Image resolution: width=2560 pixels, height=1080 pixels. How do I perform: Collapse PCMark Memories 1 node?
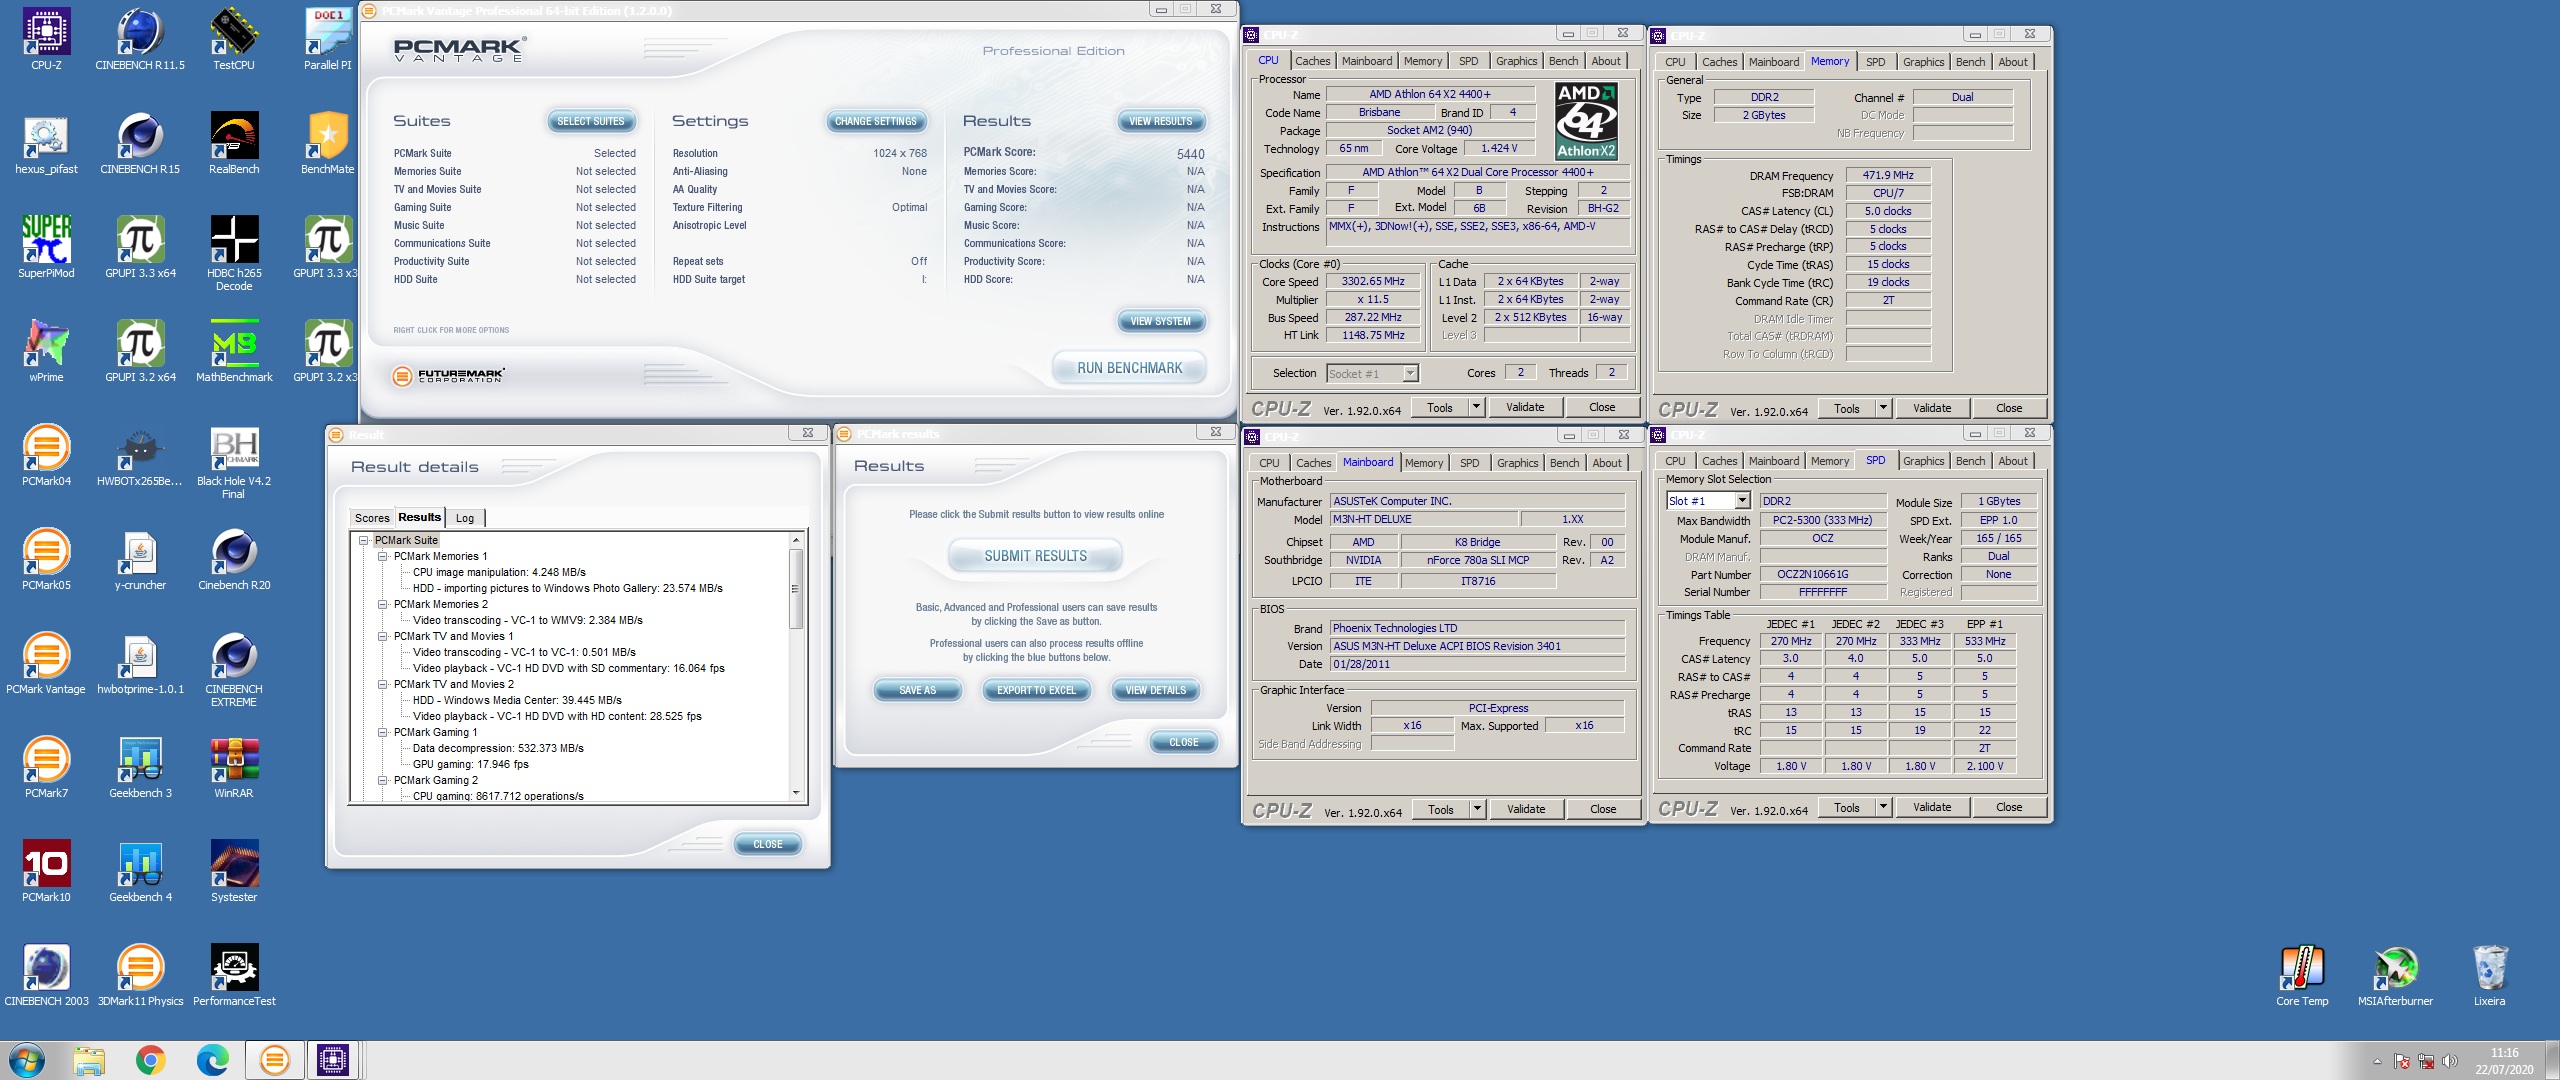382,556
